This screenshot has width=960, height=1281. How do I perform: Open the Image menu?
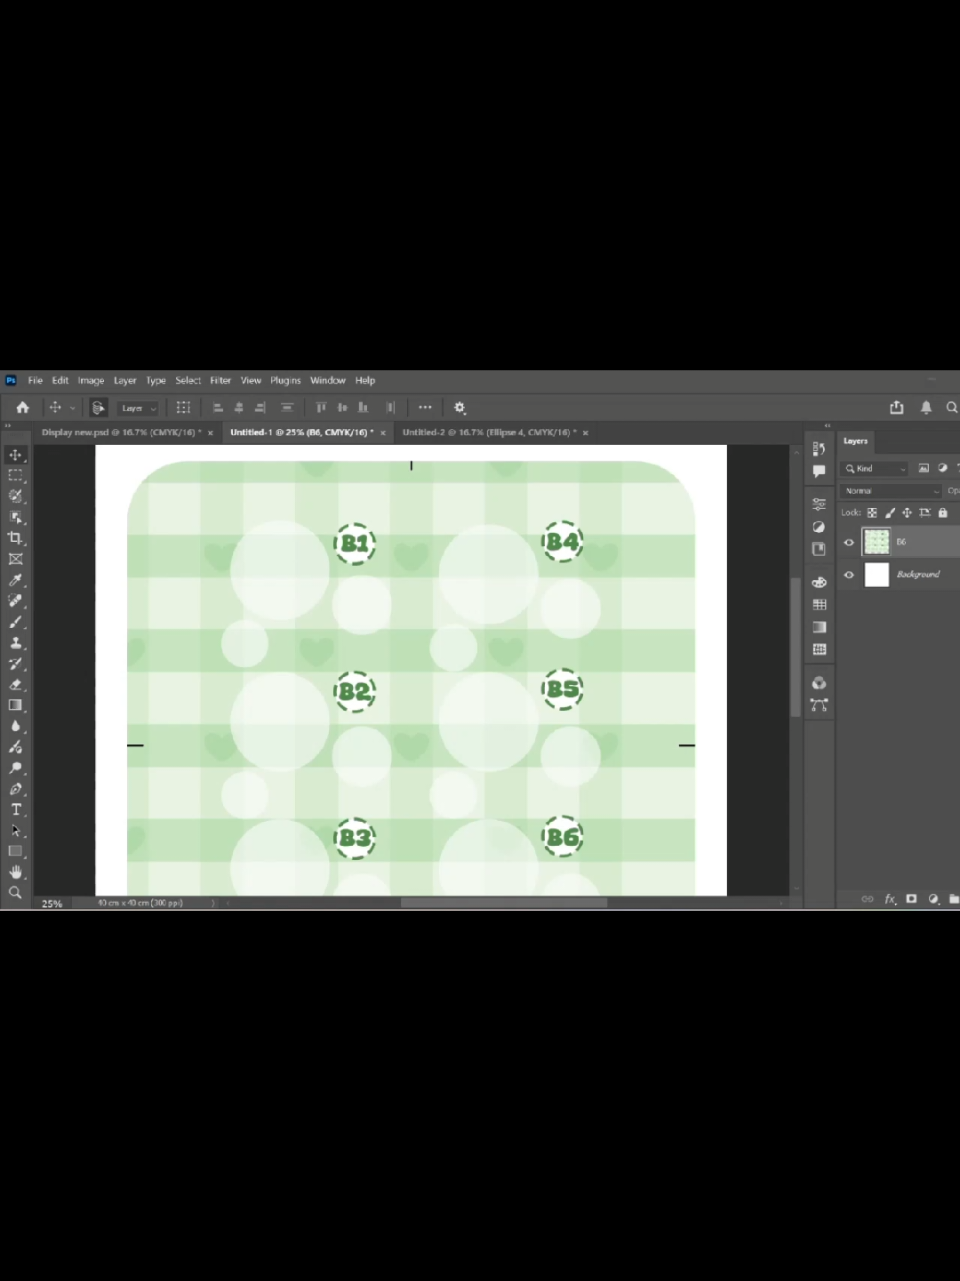point(91,381)
